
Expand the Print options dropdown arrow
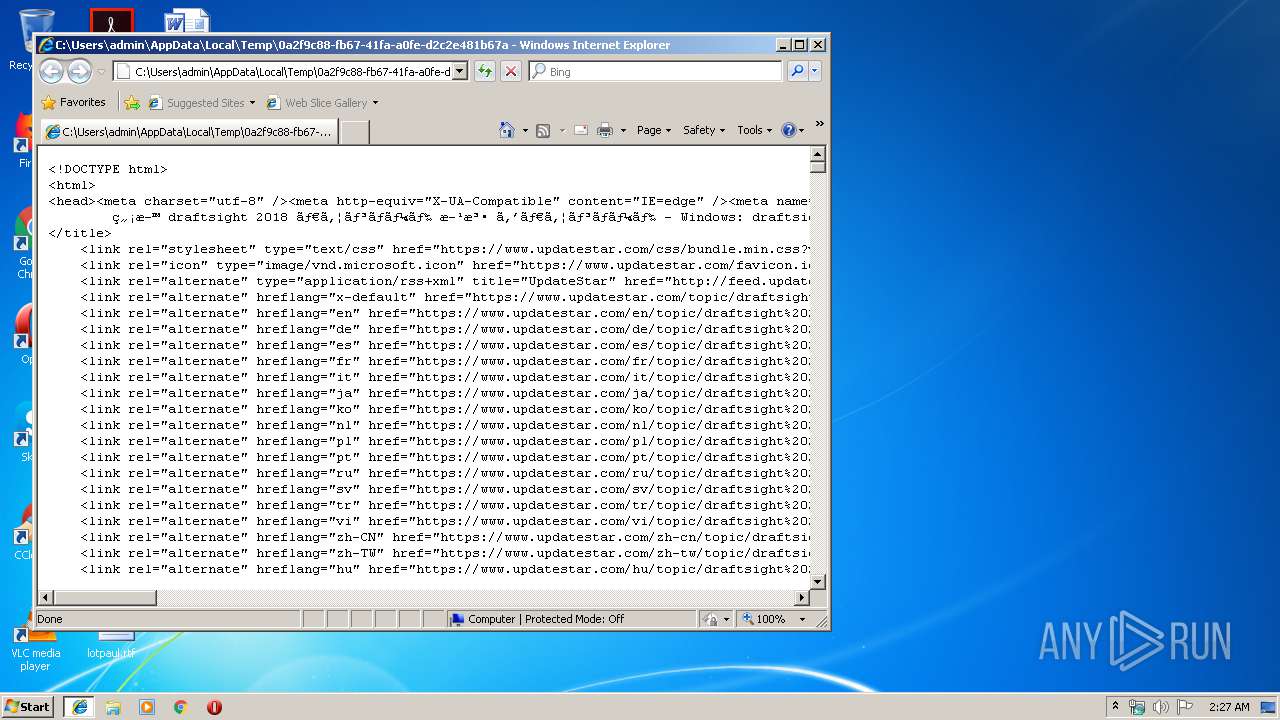click(623, 130)
